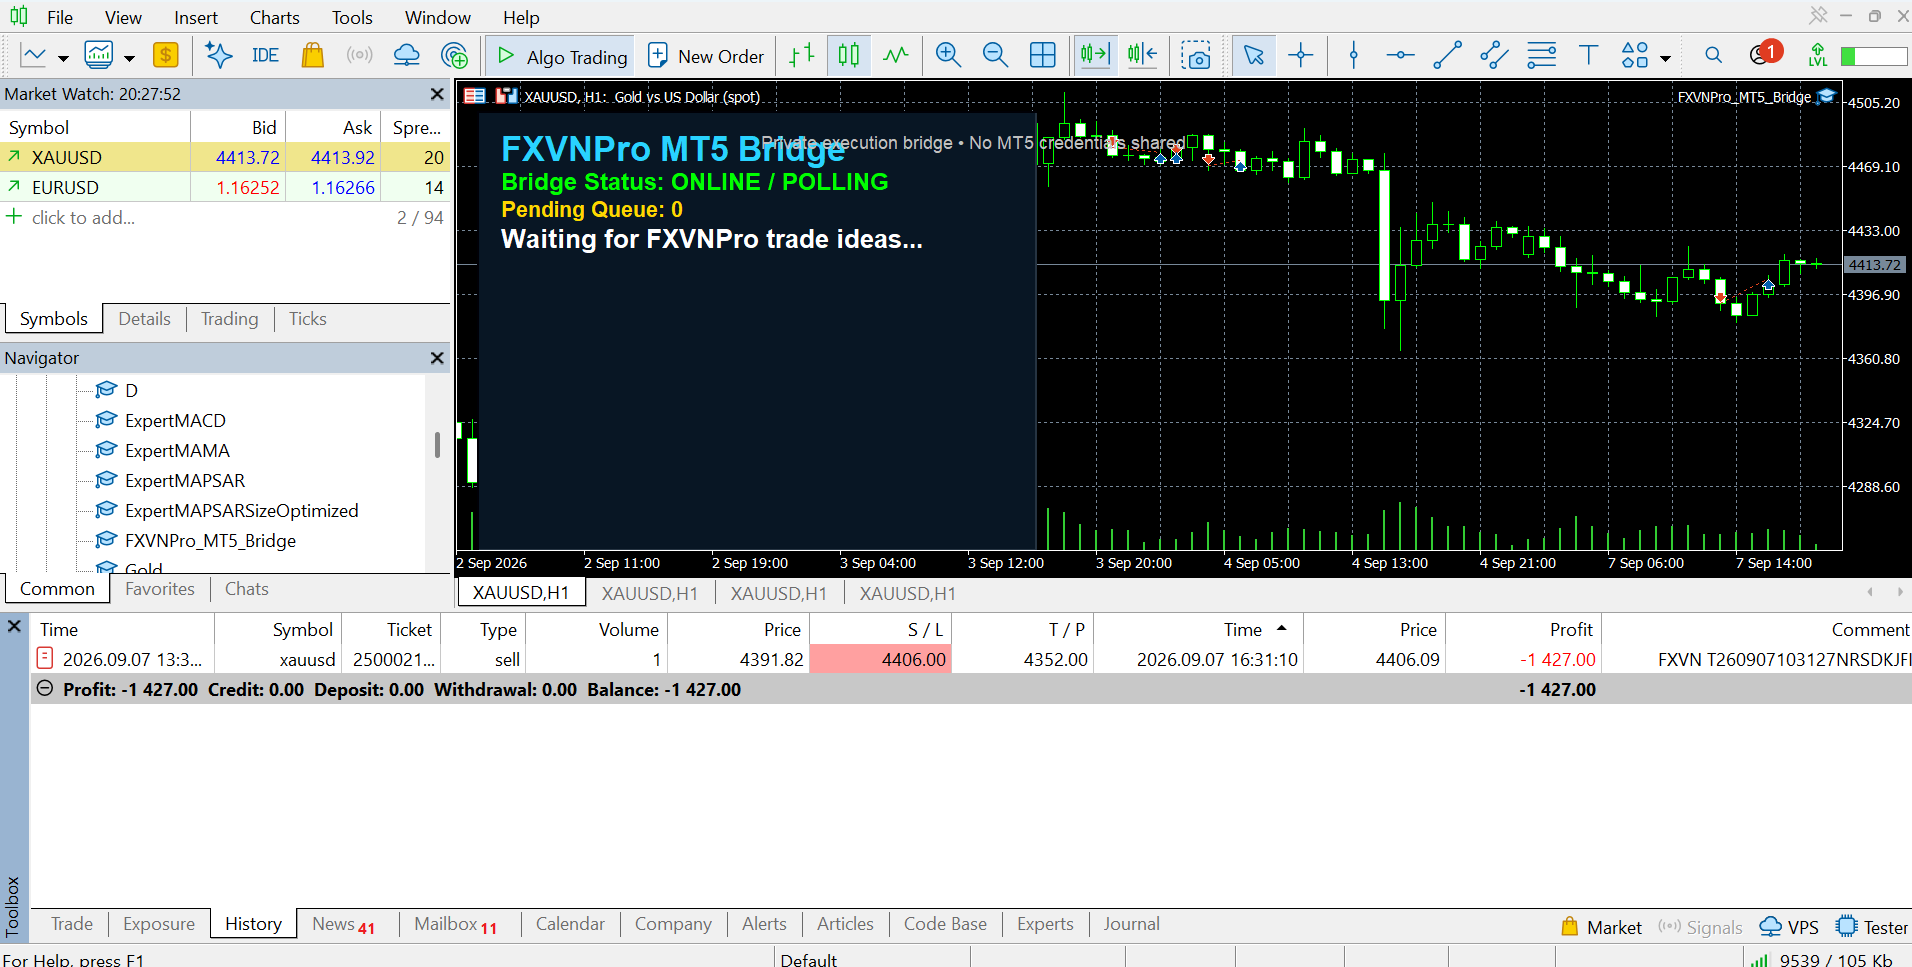Draw a horizontal line on chart
Image resolution: width=1912 pixels, height=967 pixels.
pyautogui.click(x=1400, y=55)
